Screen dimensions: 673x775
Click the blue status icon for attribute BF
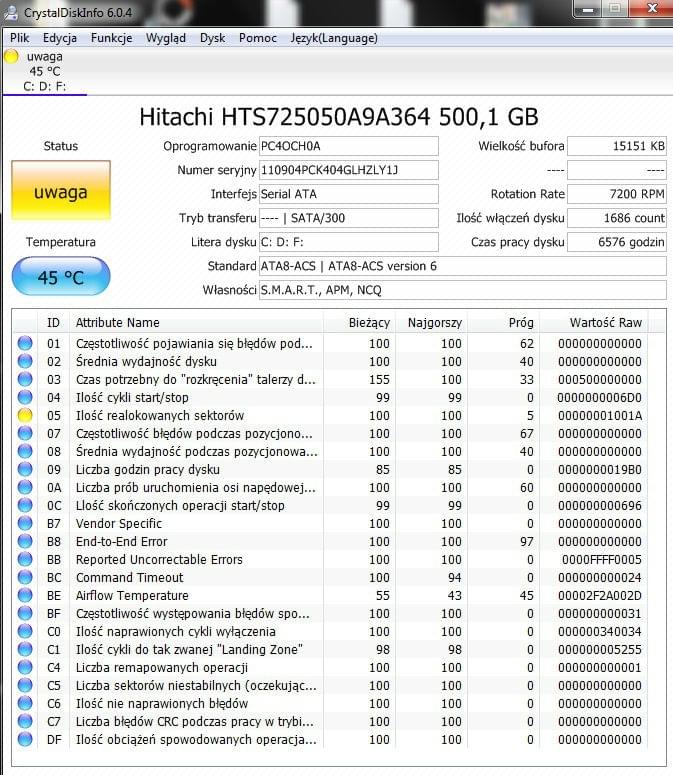25,613
